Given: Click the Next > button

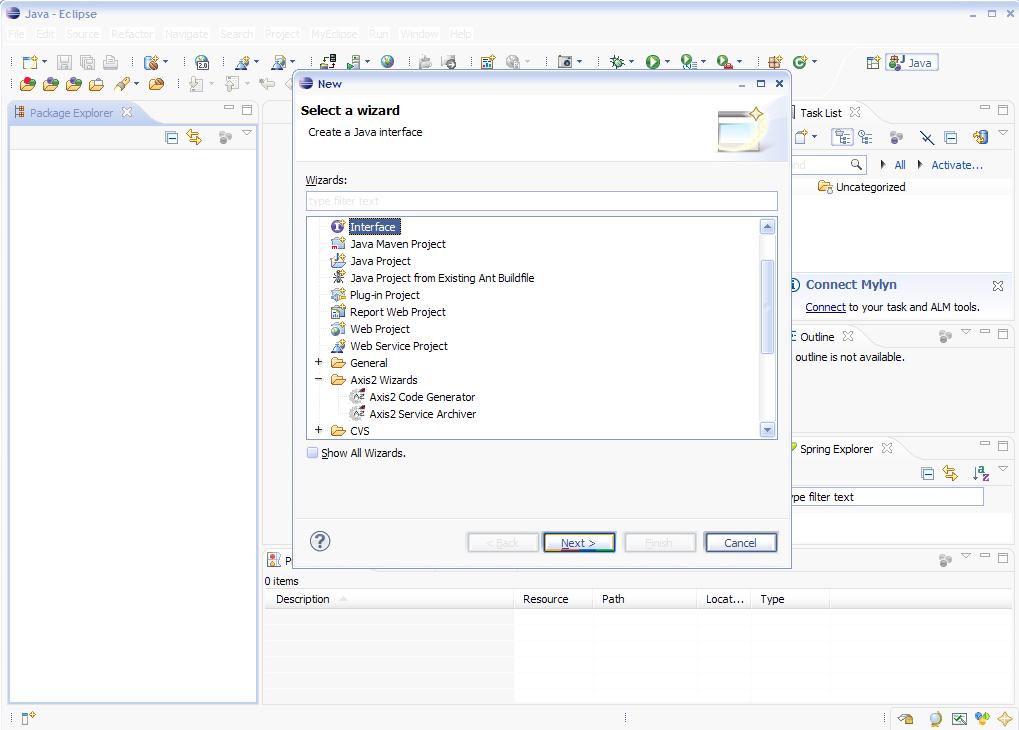Looking at the screenshot, I should pos(578,543).
